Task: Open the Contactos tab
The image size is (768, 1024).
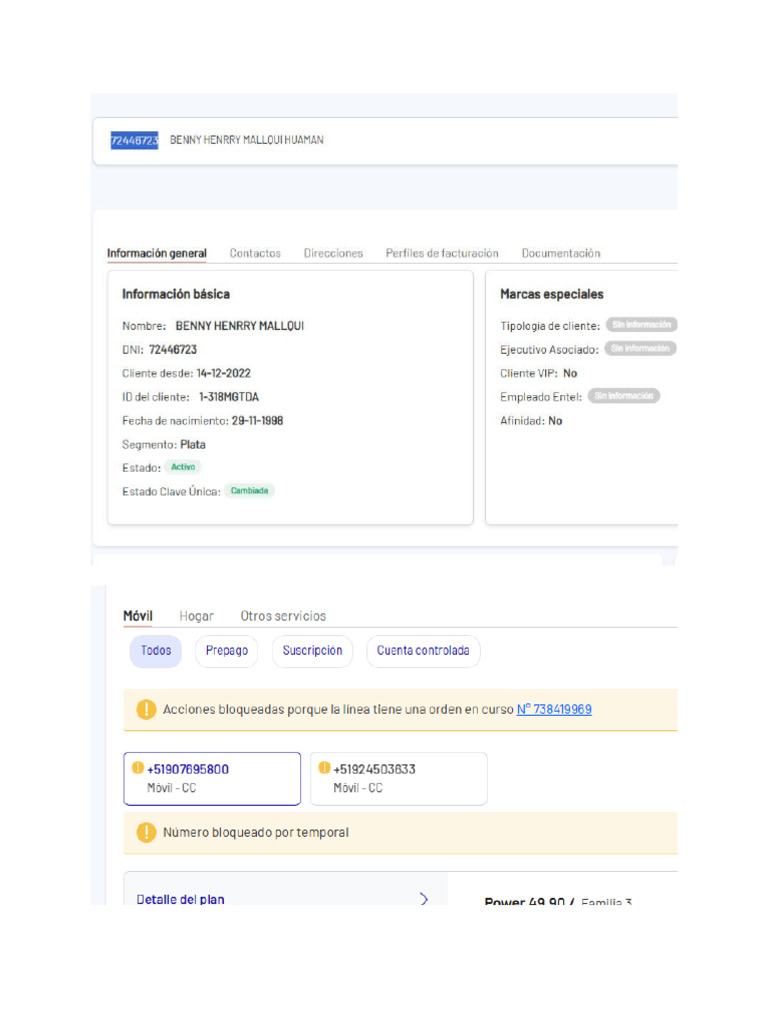Action: point(255,253)
